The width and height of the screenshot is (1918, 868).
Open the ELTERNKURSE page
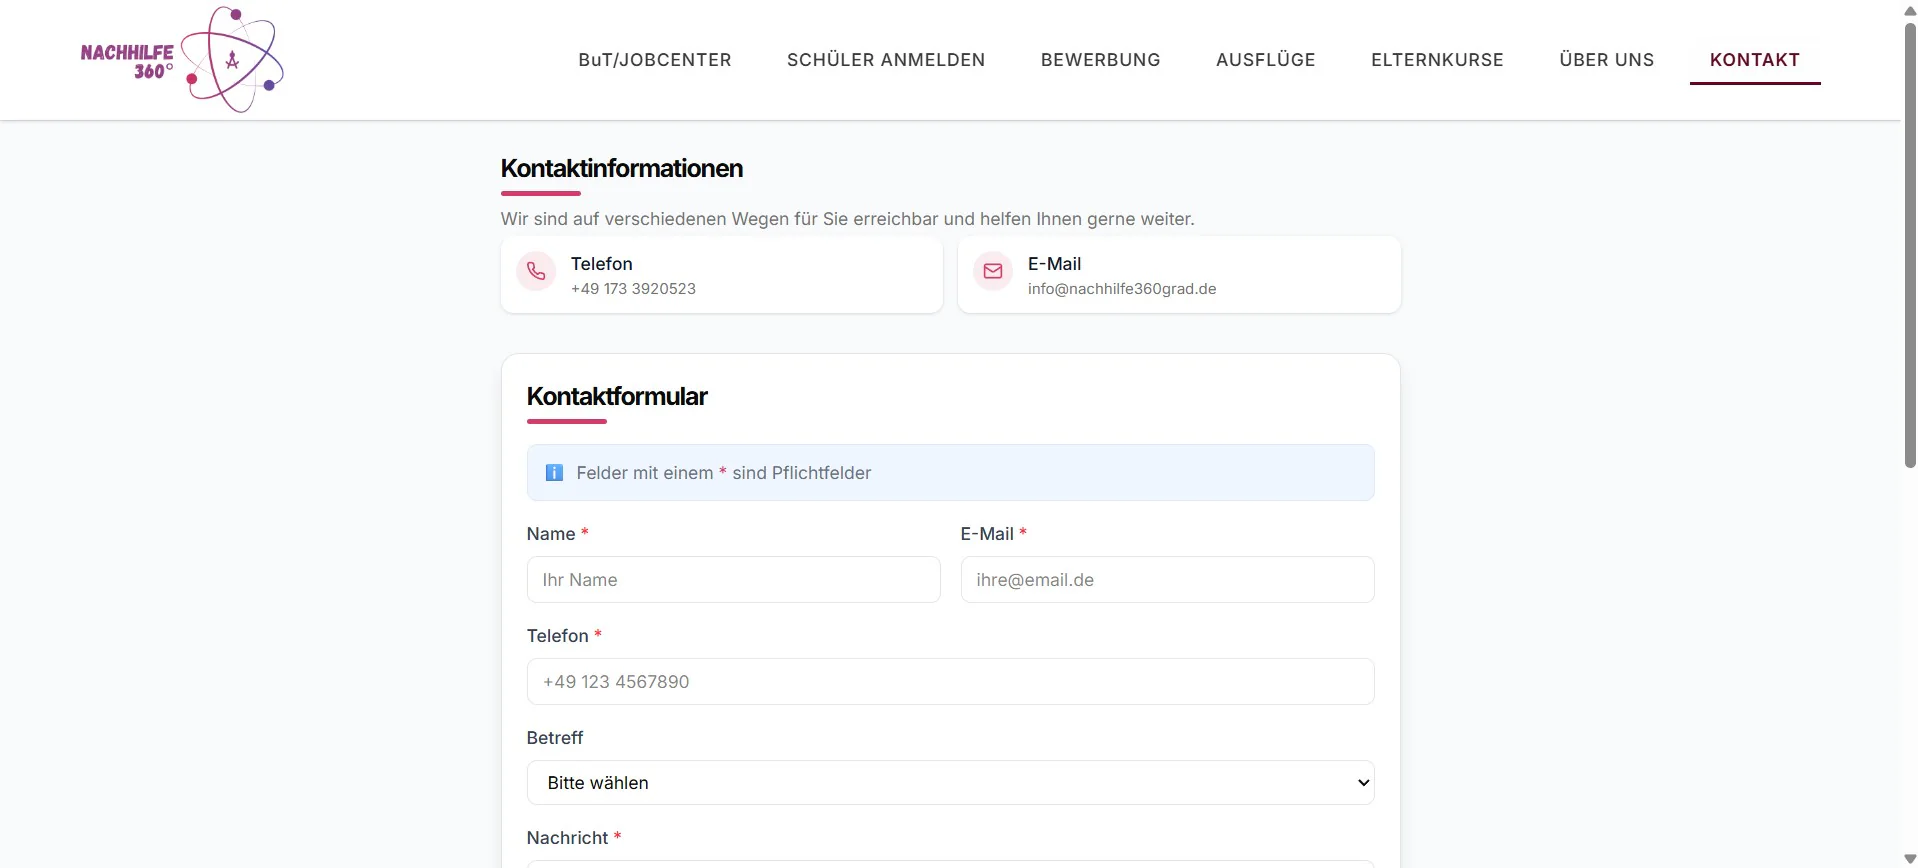tap(1438, 60)
